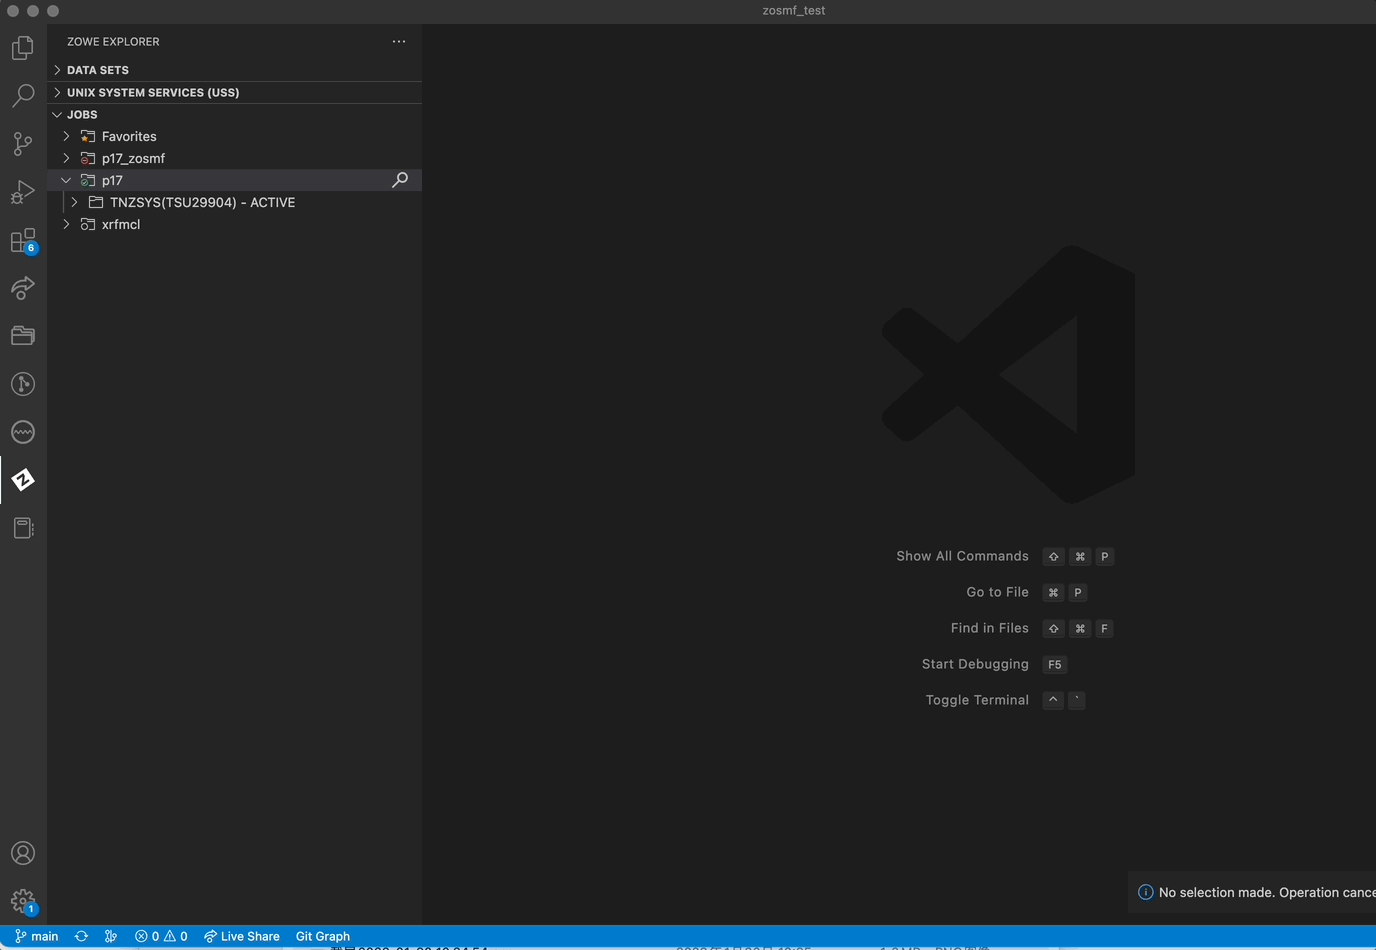Select the Zowe Explorer icon
Viewport: 1376px width, 950px height.
point(23,480)
